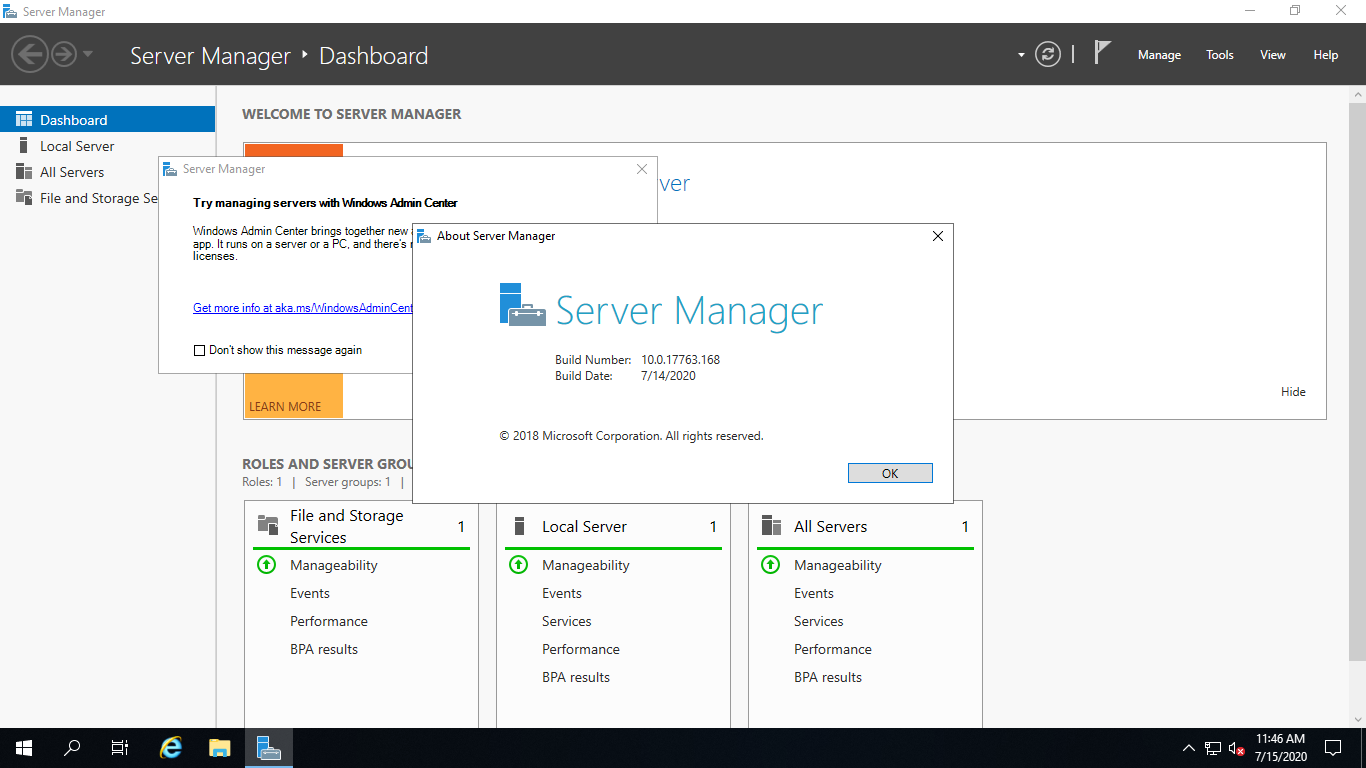Open Events in File and Storage Services tile
This screenshot has width=1366, height=768.
click(x=310, y=593)
